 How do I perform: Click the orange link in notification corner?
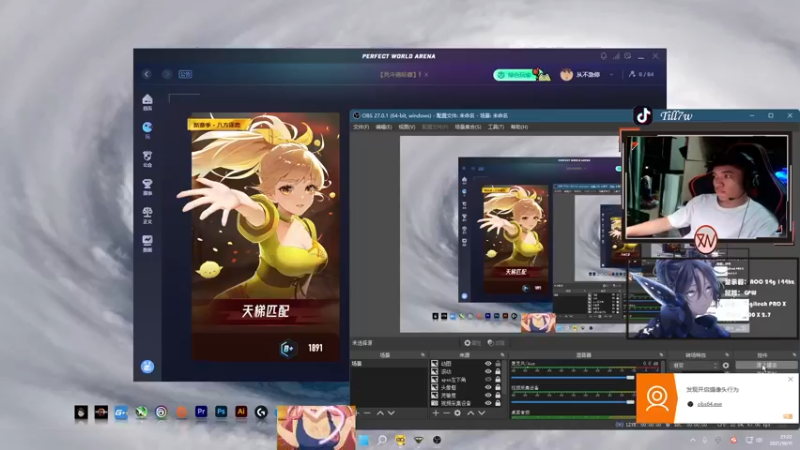click(x=788, y=417)
